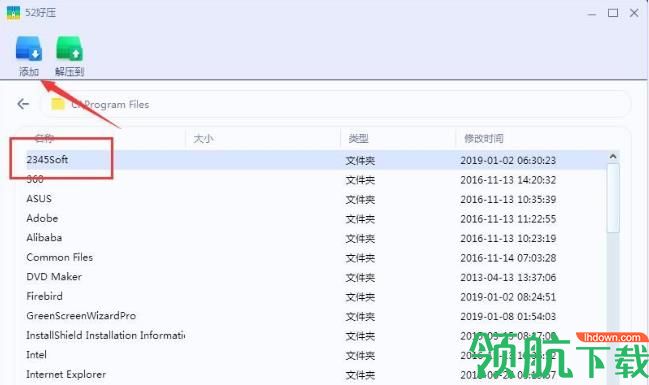Select the Adobe folder
Screen dimensions: 649x385
point(42,218)
